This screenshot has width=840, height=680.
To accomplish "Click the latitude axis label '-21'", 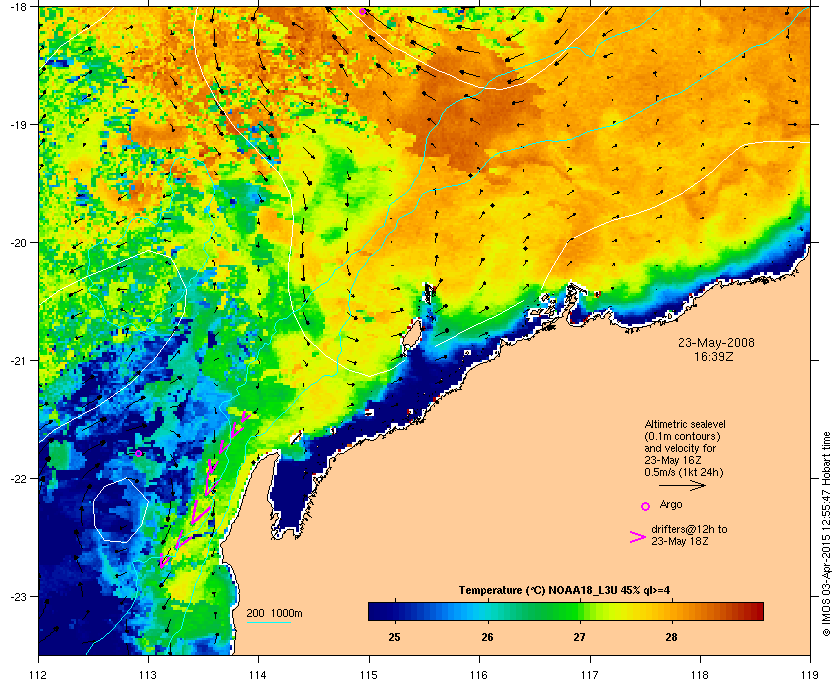I will click(x=18, y=360).
